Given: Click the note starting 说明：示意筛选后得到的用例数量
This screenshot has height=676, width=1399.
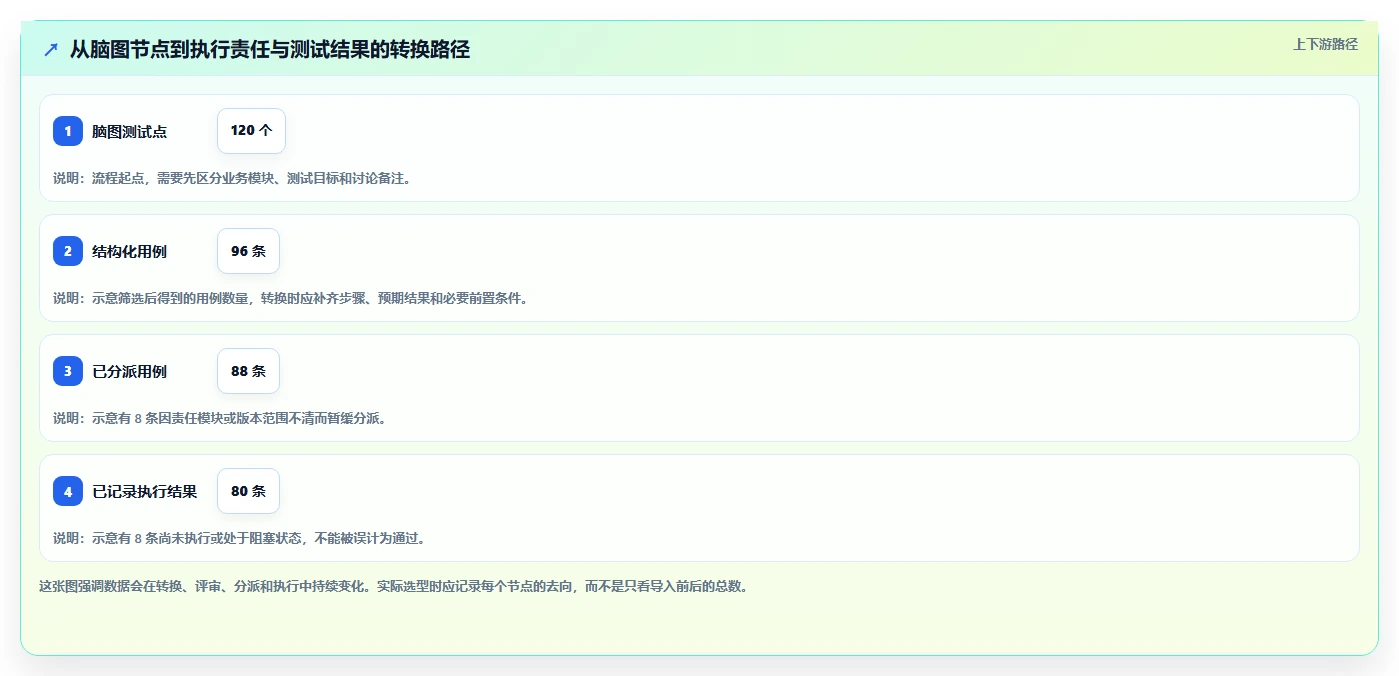Looking at the screenshot, I should pyautogui.click(x=290, y=298).
